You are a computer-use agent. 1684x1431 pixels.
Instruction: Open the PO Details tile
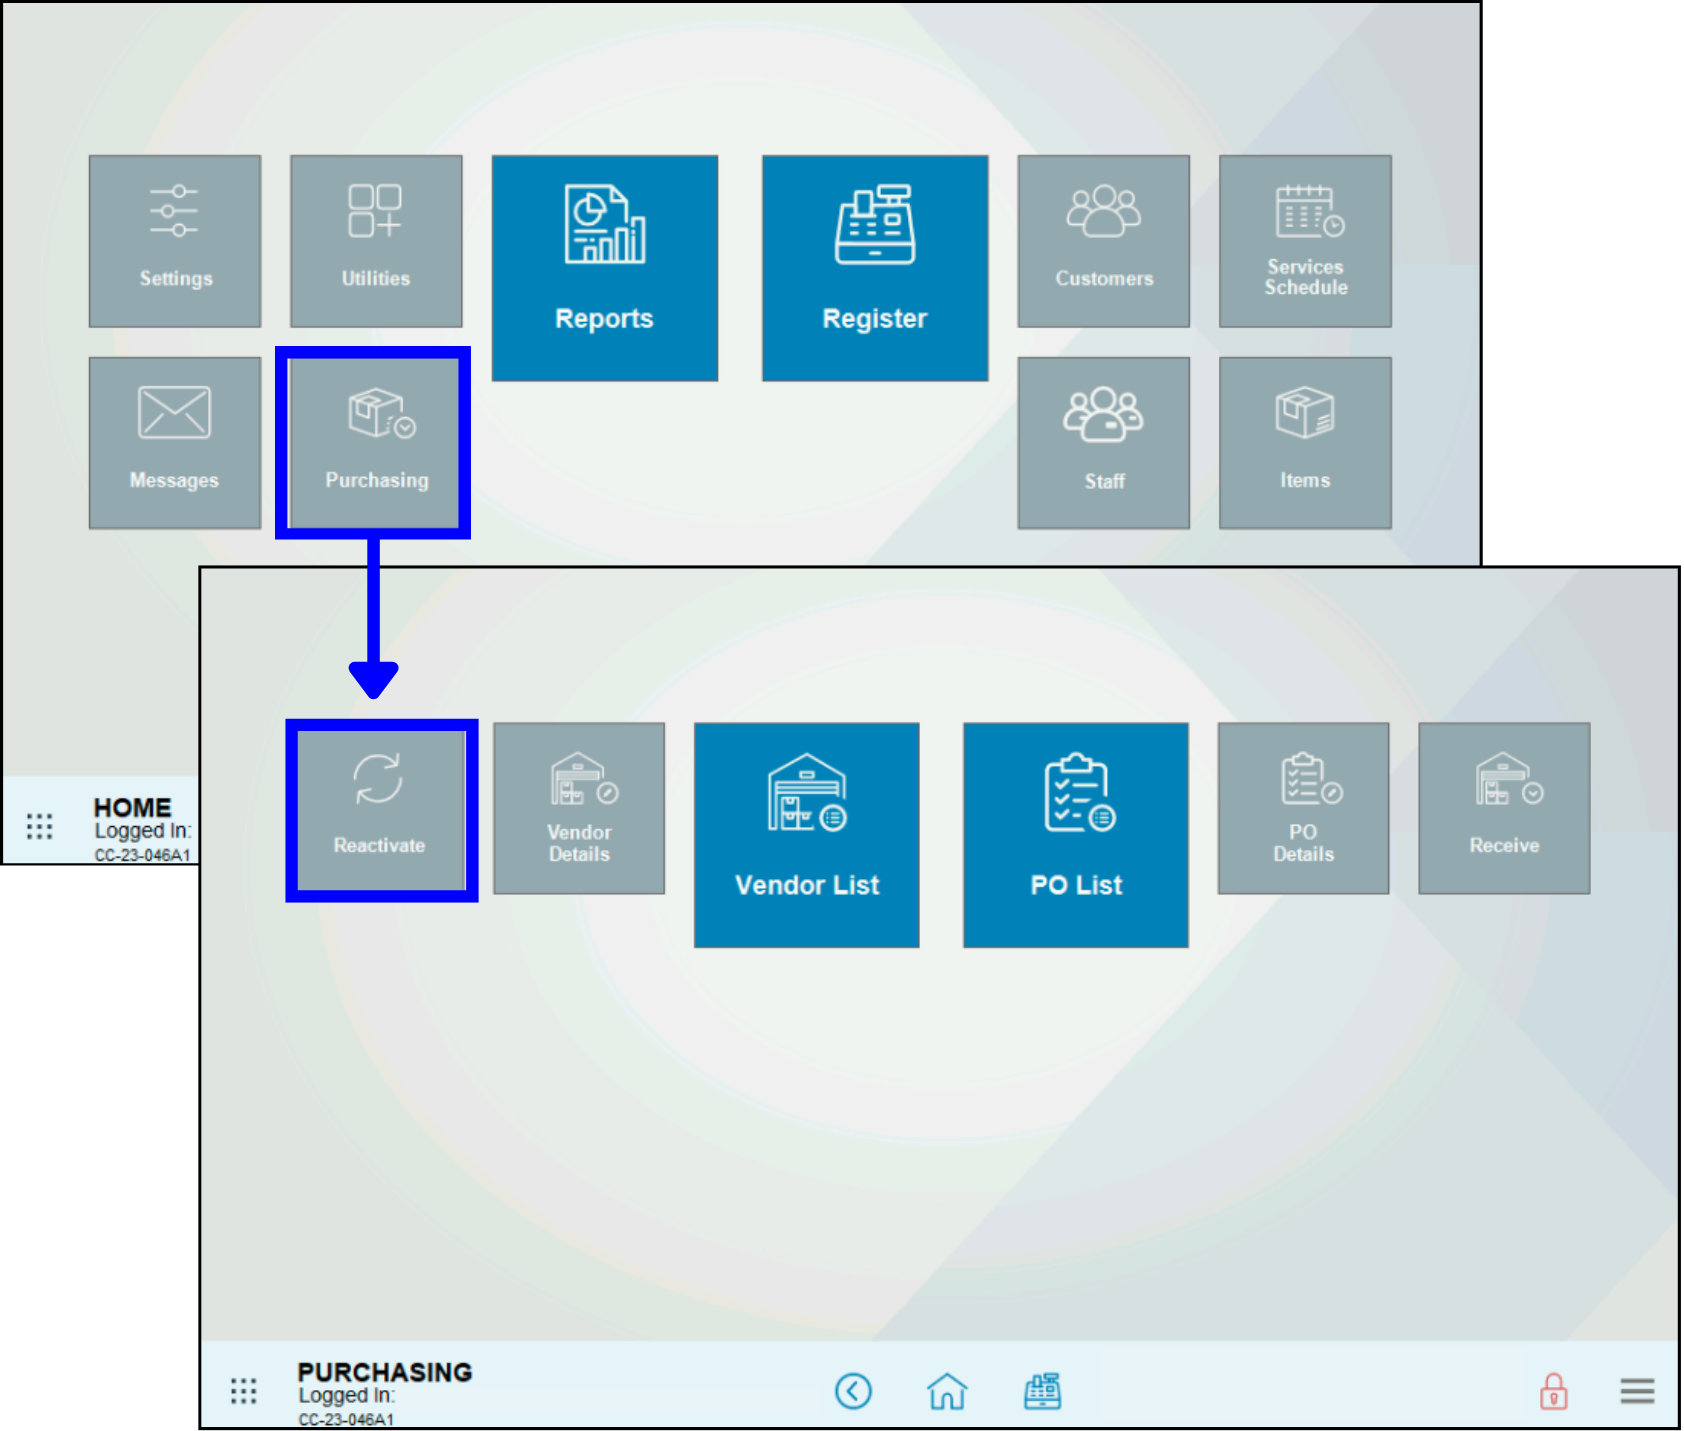pos(1303,809)
